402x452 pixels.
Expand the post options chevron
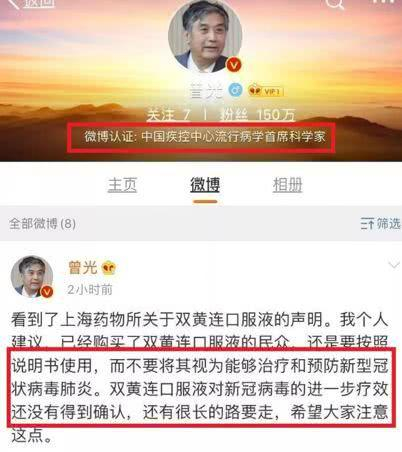tap(394, 265)
